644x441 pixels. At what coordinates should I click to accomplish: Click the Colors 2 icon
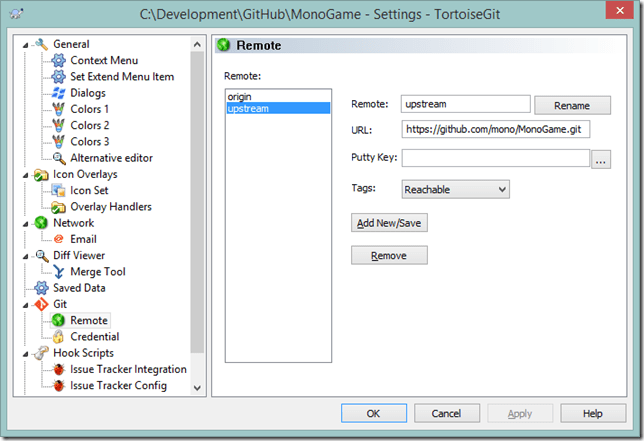(x=59, y=125)
